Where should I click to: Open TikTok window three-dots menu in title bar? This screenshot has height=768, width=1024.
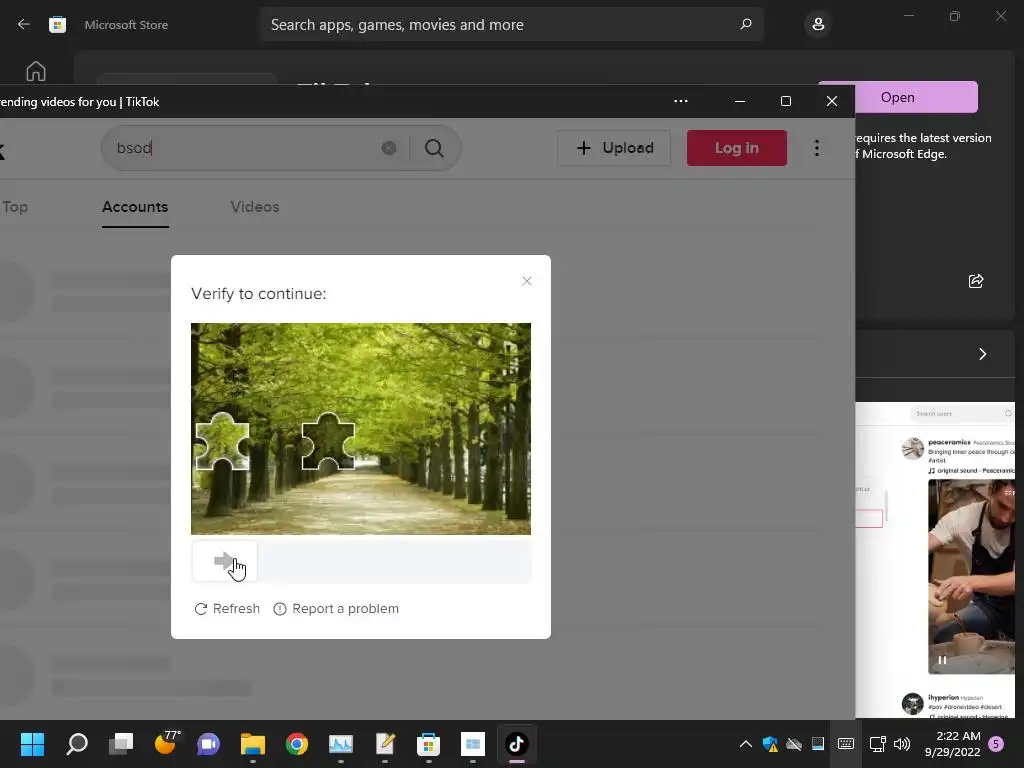point(680,101)
